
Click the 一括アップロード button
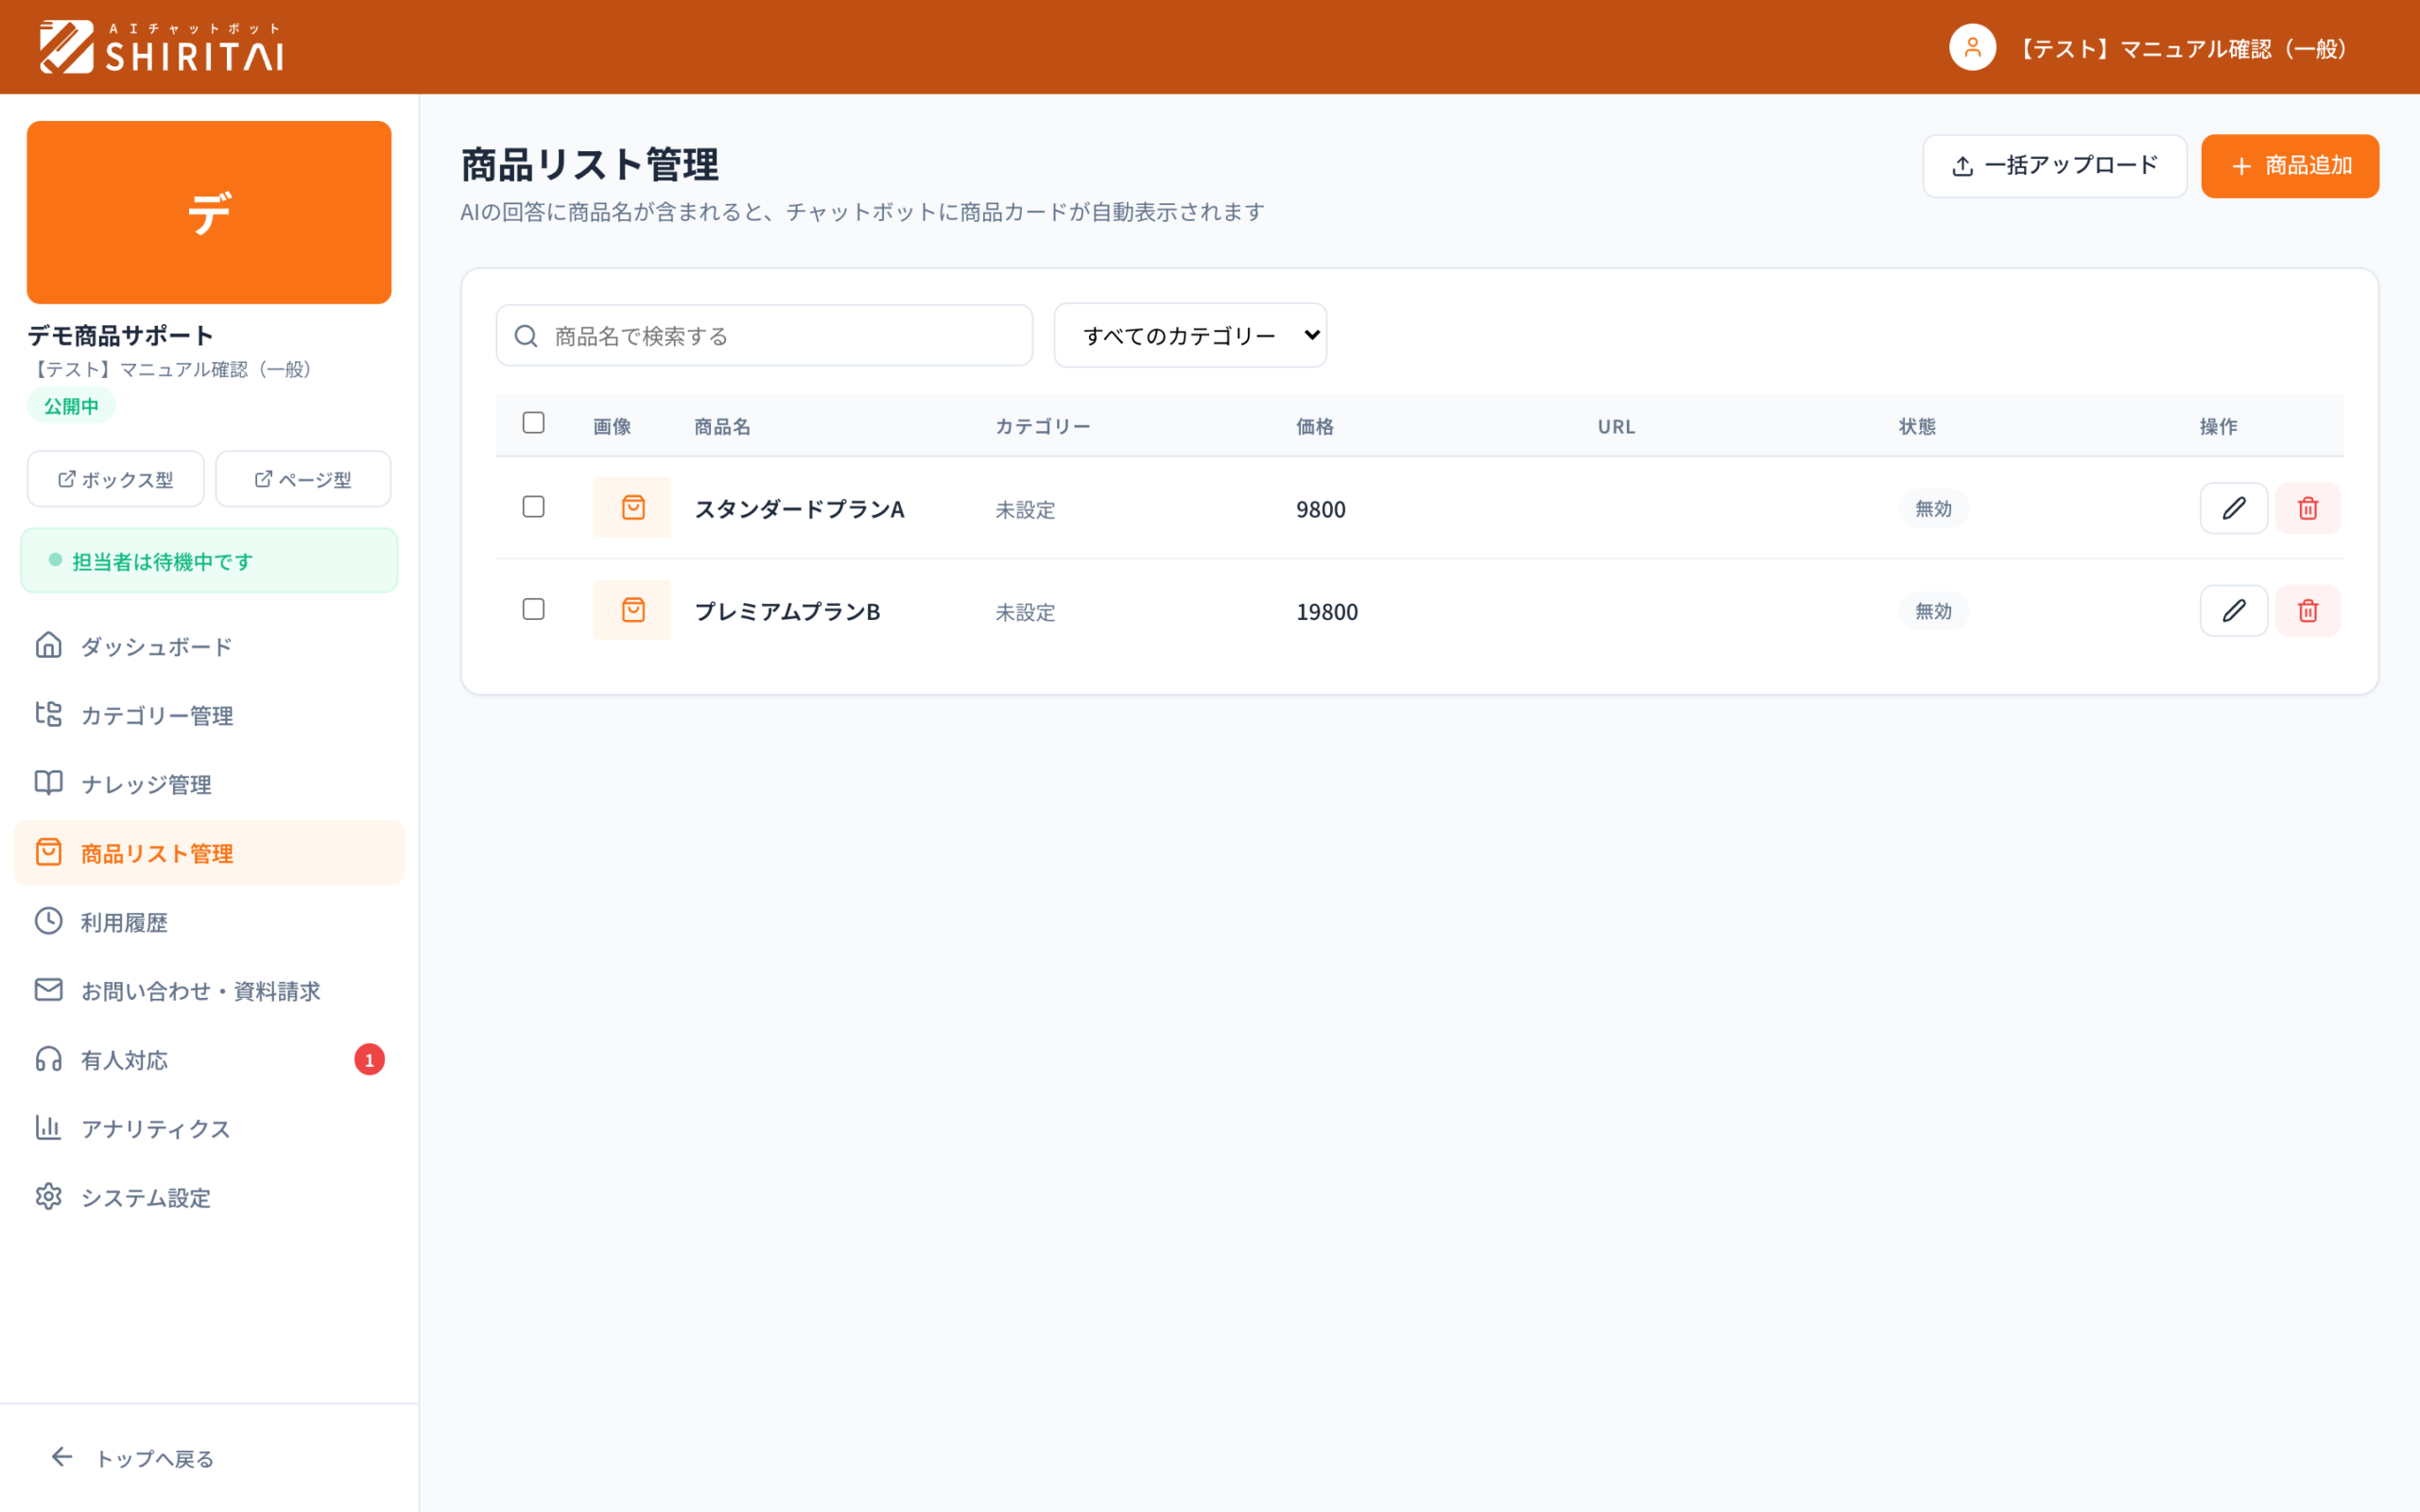[x=2054, y=166]
